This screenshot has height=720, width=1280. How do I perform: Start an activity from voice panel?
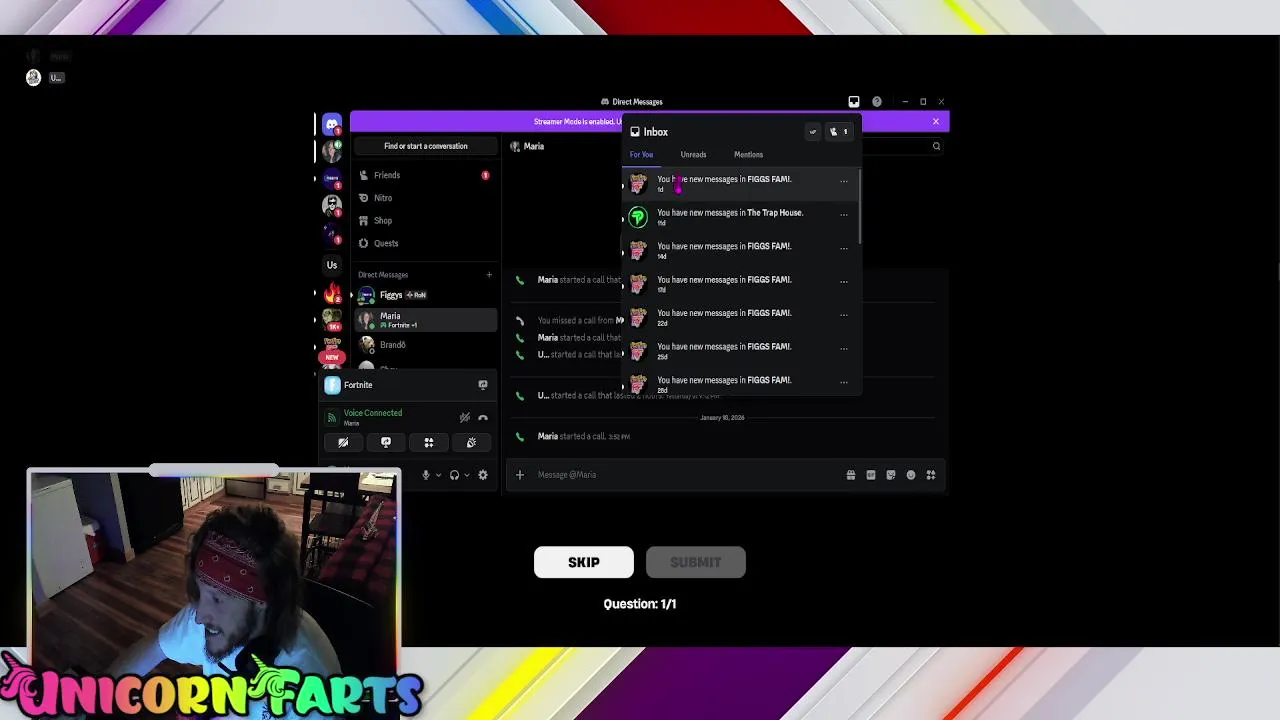tap(429, 442)
